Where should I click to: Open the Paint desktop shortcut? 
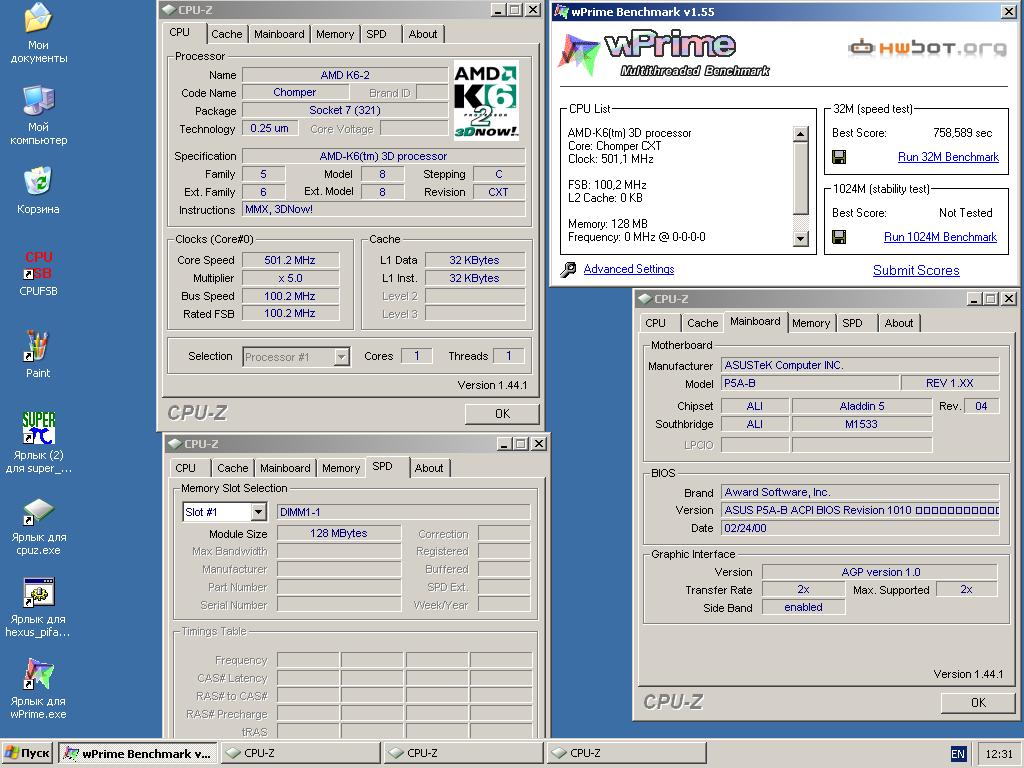[37, 346]
